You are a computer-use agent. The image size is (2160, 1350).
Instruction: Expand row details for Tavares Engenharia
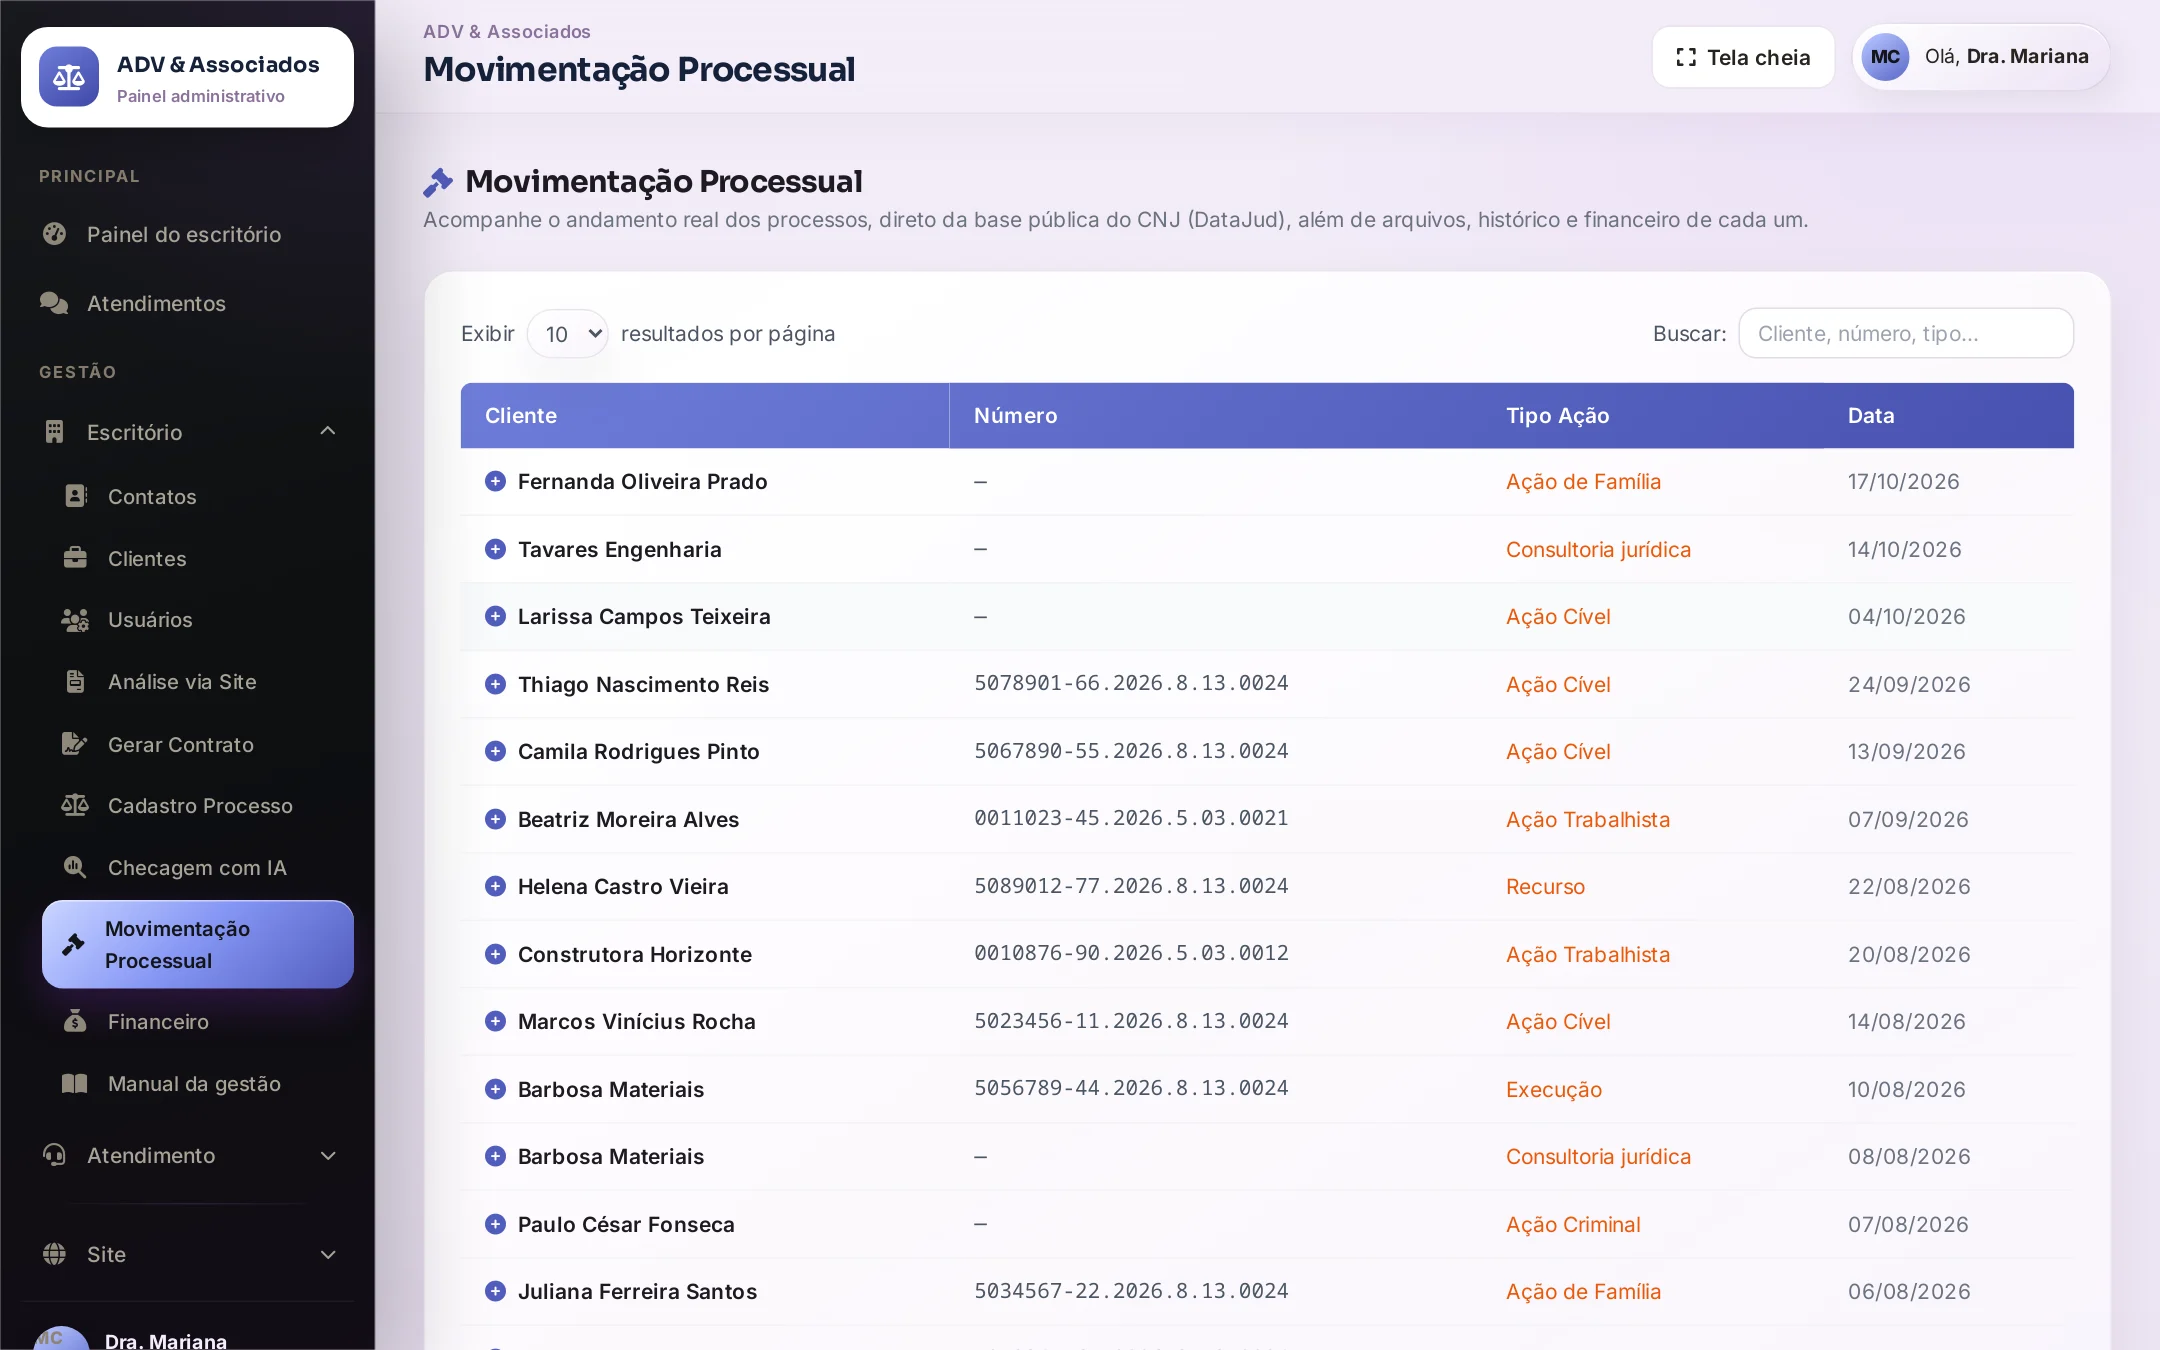tap(495, 549)
